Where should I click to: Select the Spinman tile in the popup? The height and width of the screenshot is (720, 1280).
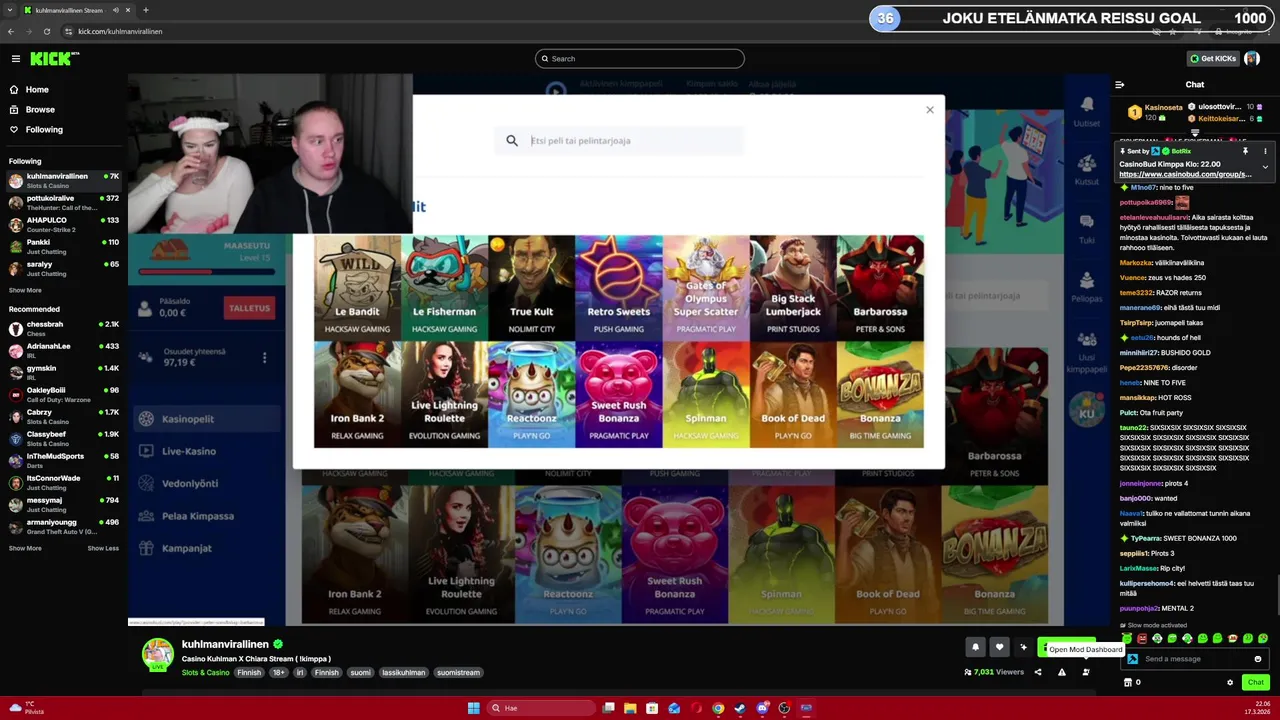(705, 394)
